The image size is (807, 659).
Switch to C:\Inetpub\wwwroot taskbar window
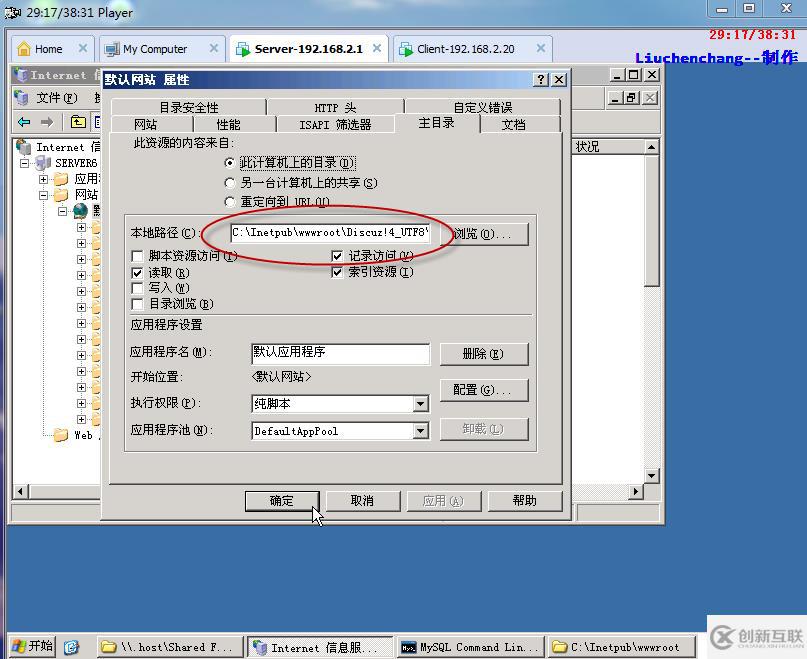[621, 647]
